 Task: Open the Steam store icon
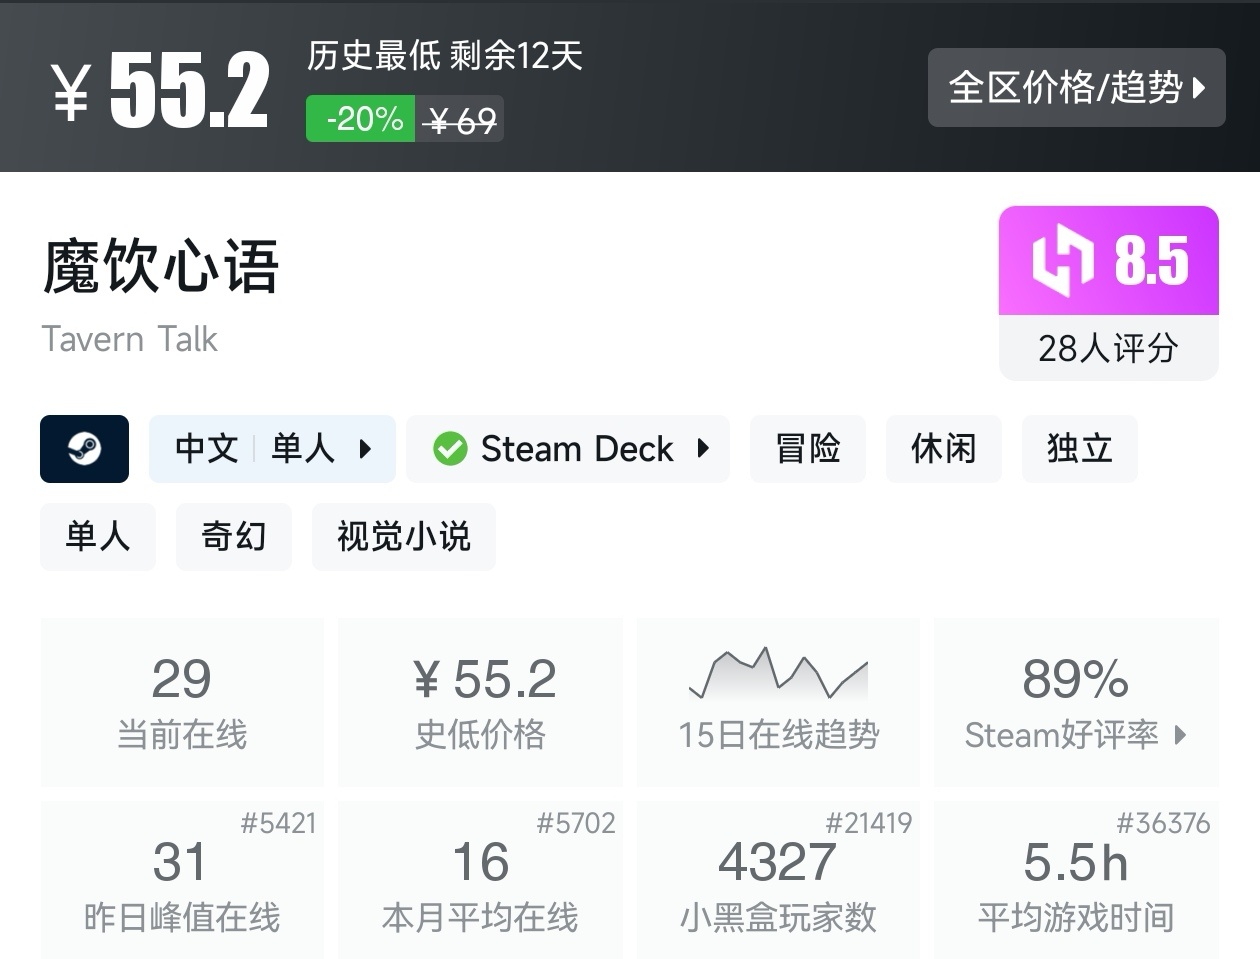click(84, 449)
